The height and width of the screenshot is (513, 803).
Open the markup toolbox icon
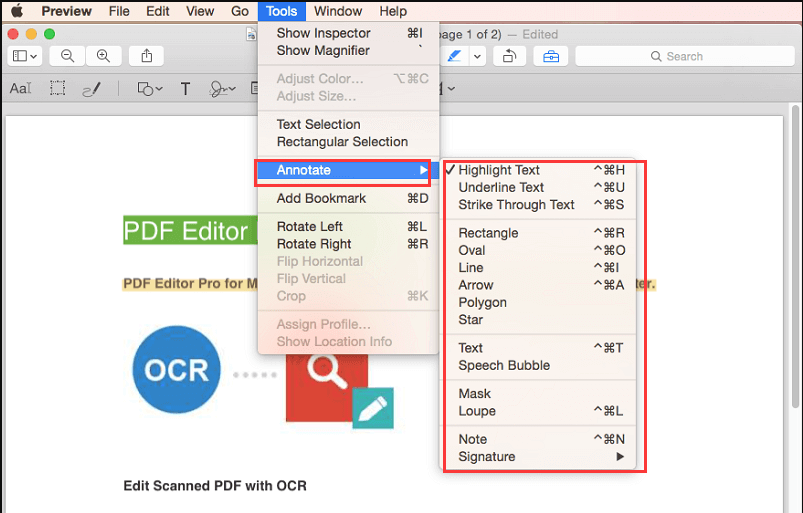pos(551,57)
